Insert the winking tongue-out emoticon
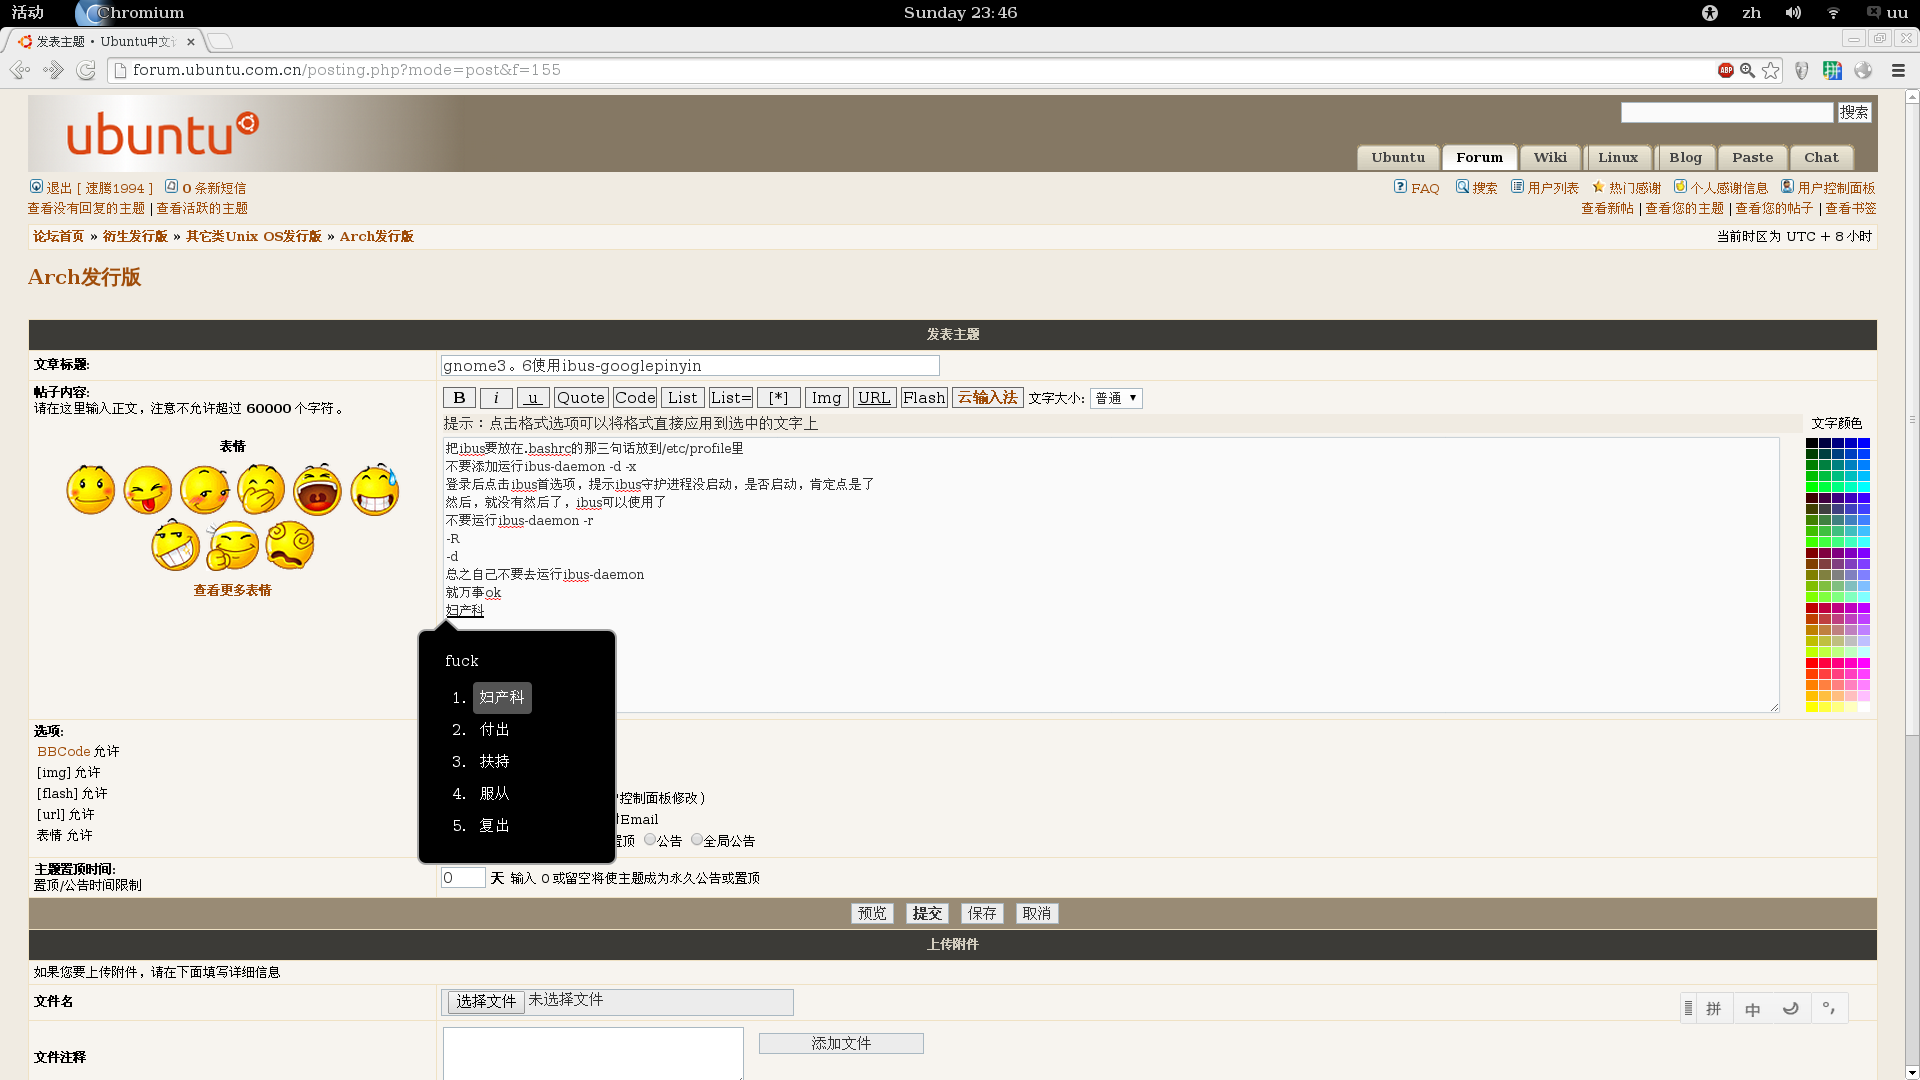The image size is (1920, 1080). pyautogui.click(x=148, y=490)
